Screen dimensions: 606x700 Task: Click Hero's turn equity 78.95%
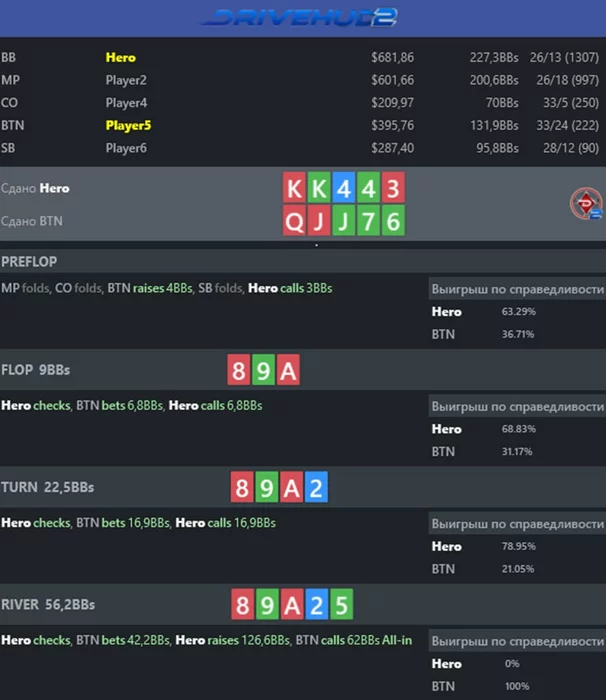[518, 546]
